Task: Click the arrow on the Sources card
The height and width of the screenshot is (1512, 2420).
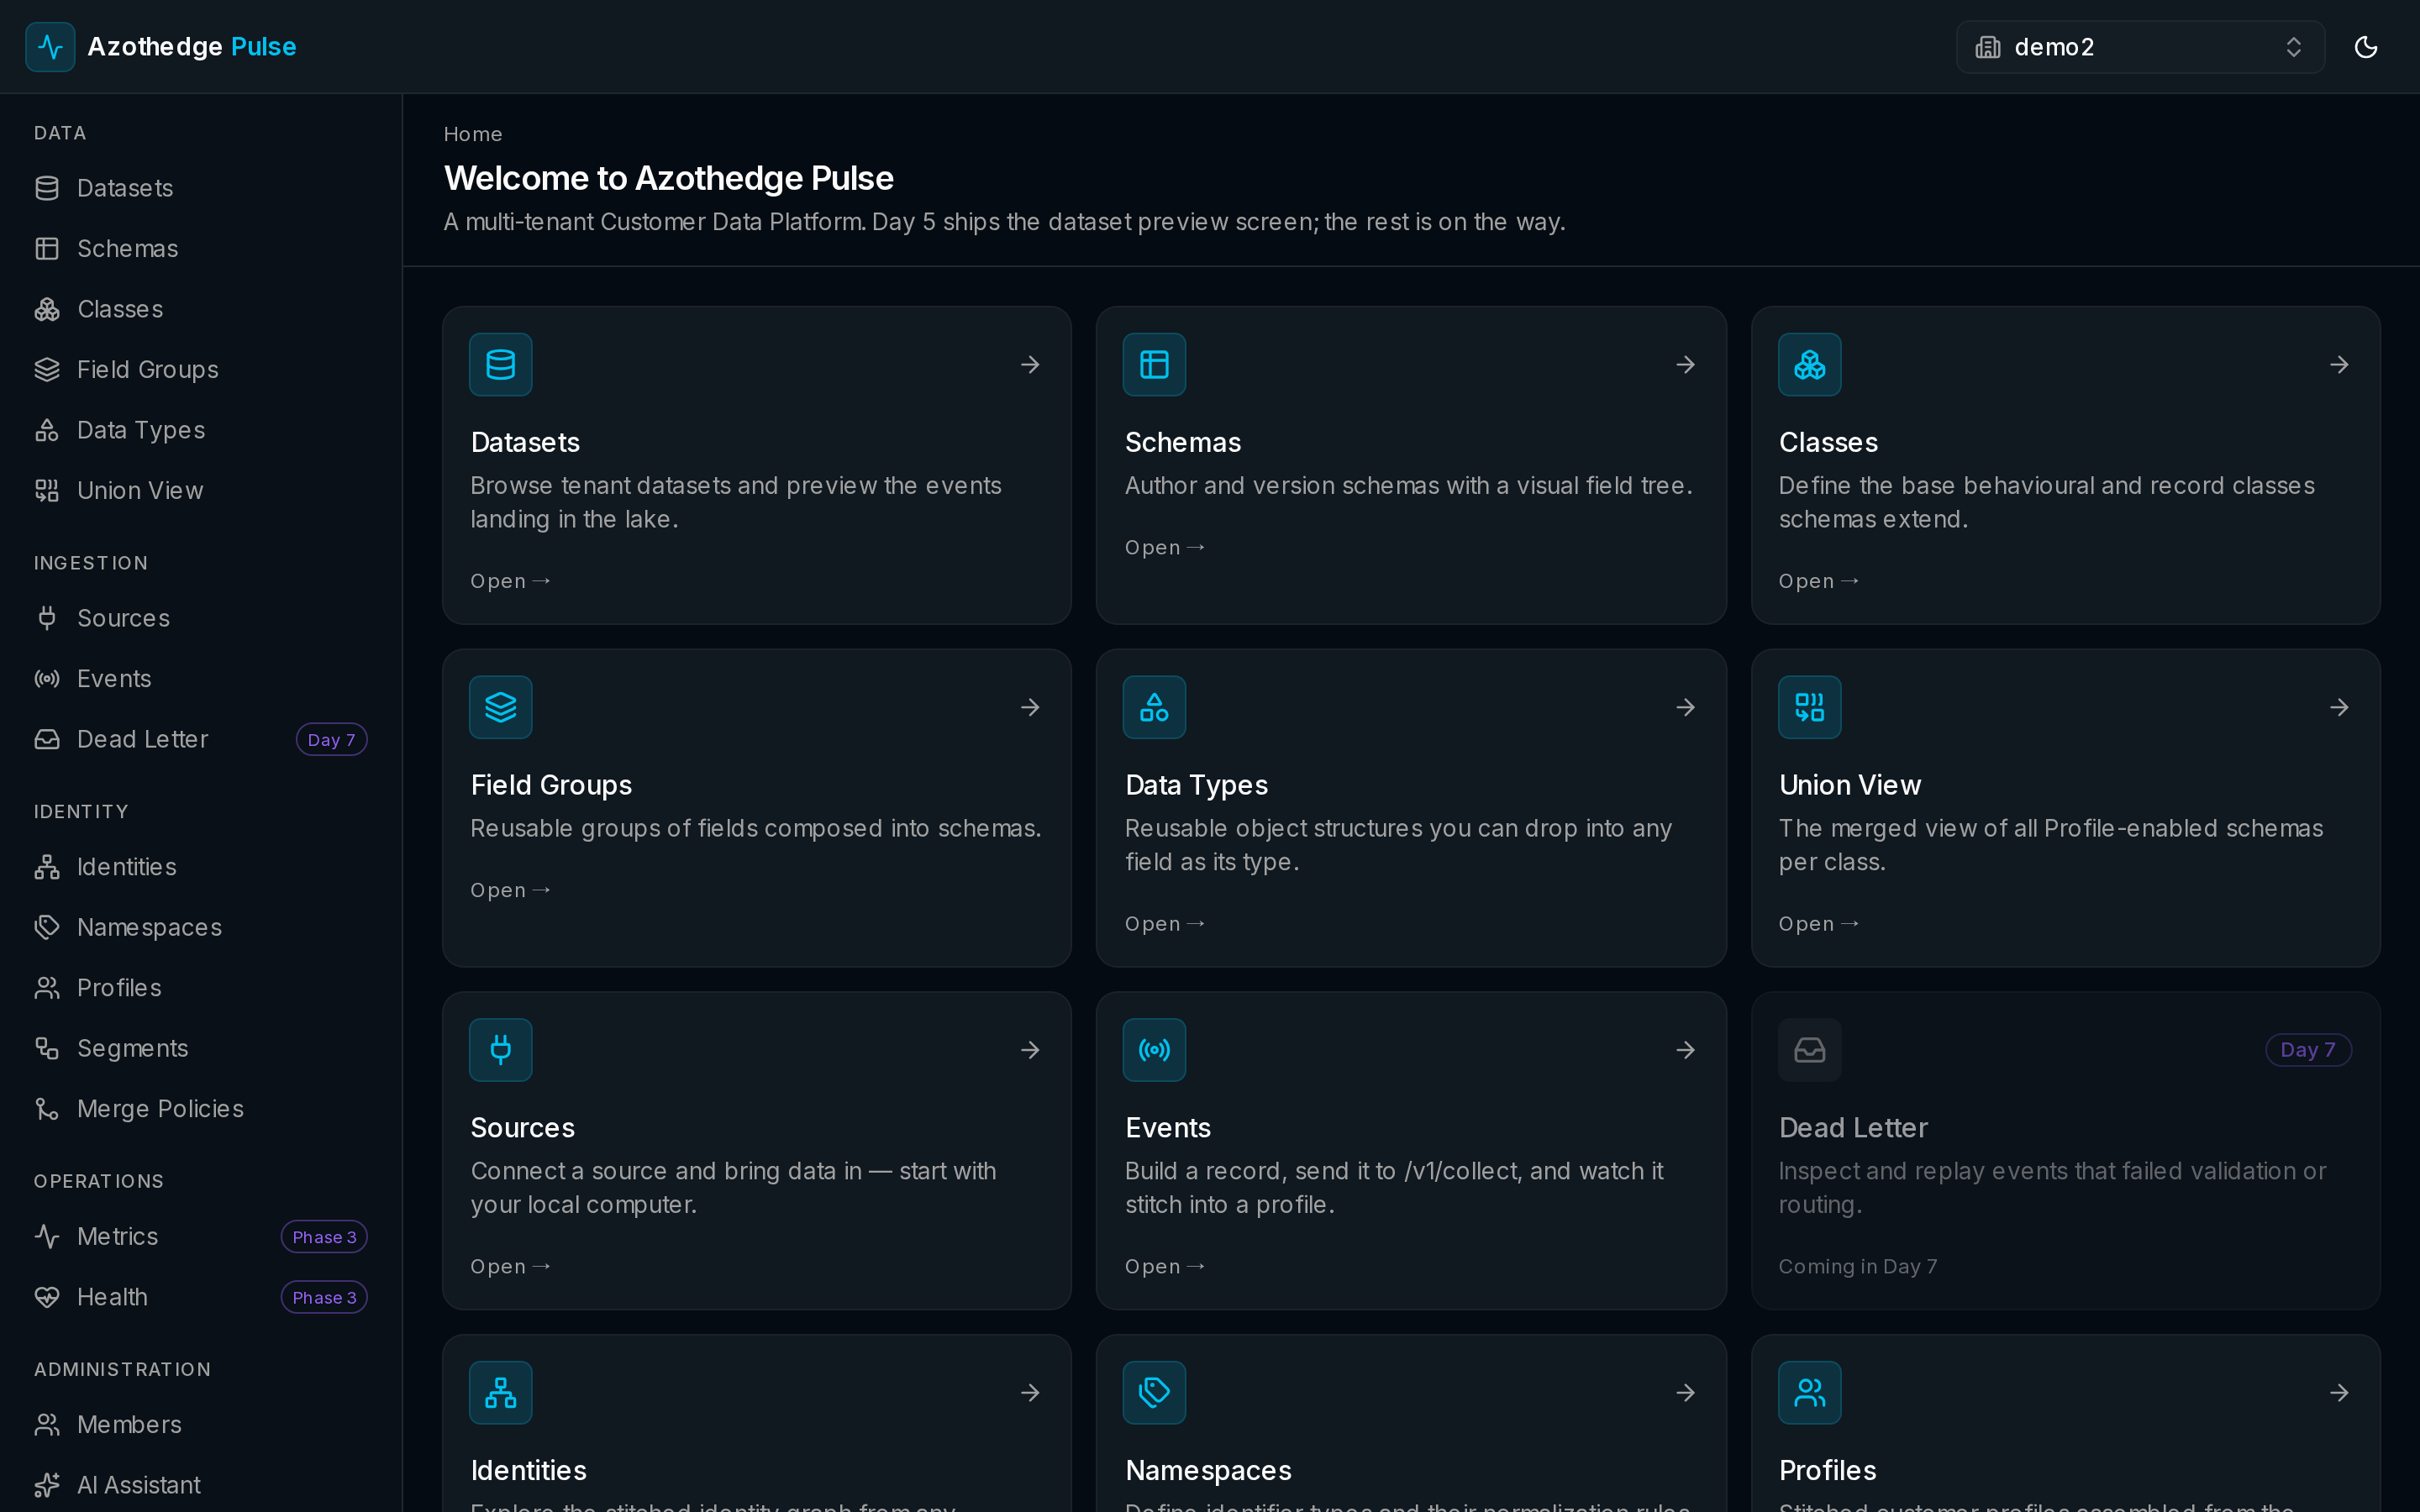Action: coord(1030,1050)
